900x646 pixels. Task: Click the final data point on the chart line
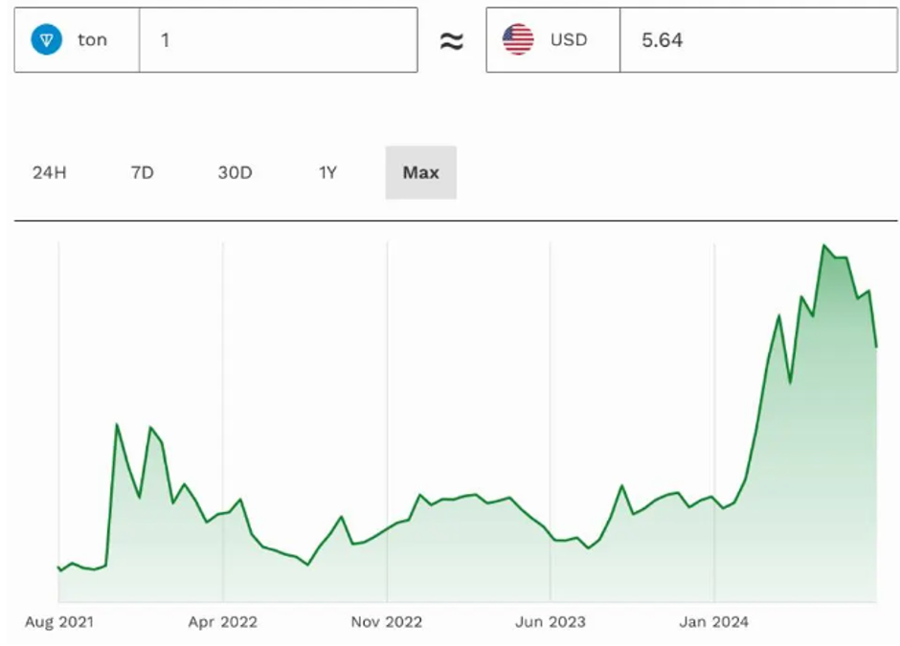[x=876, y=347]
